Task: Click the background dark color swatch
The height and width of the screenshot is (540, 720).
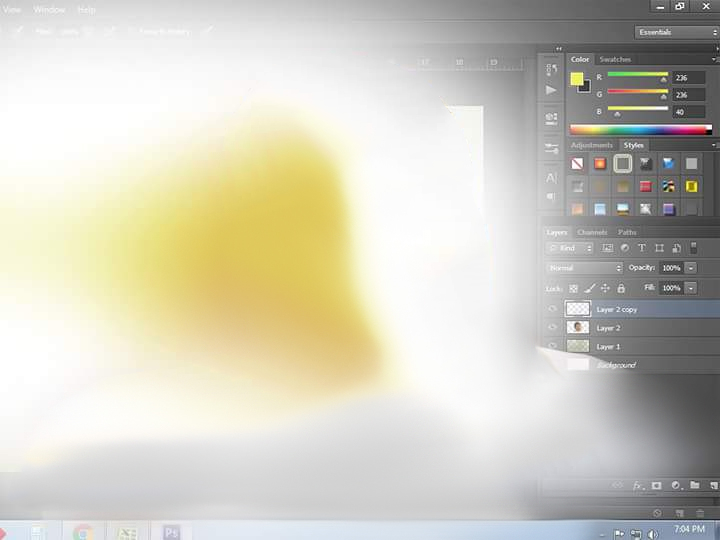Action: pos(586,88)
